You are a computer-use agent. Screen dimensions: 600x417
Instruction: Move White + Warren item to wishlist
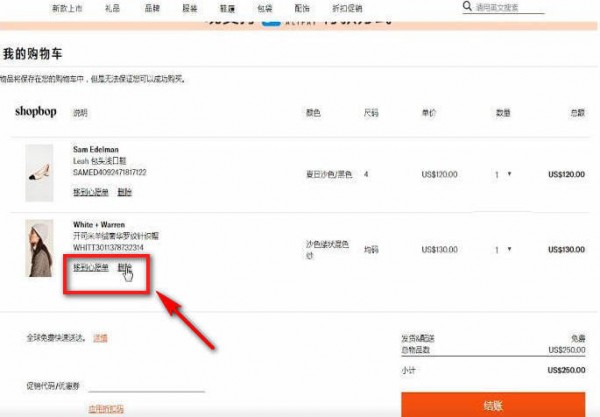[x=90, y=267]
